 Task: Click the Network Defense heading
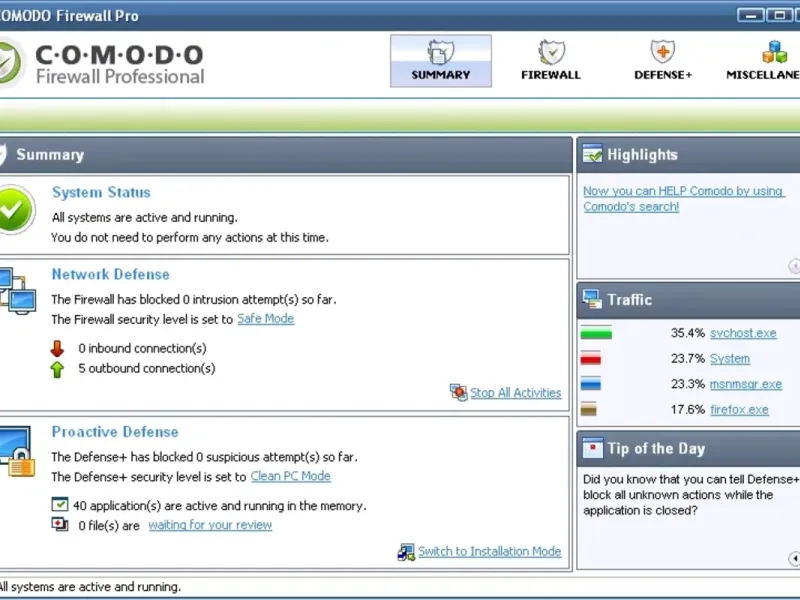pos(111,274)
